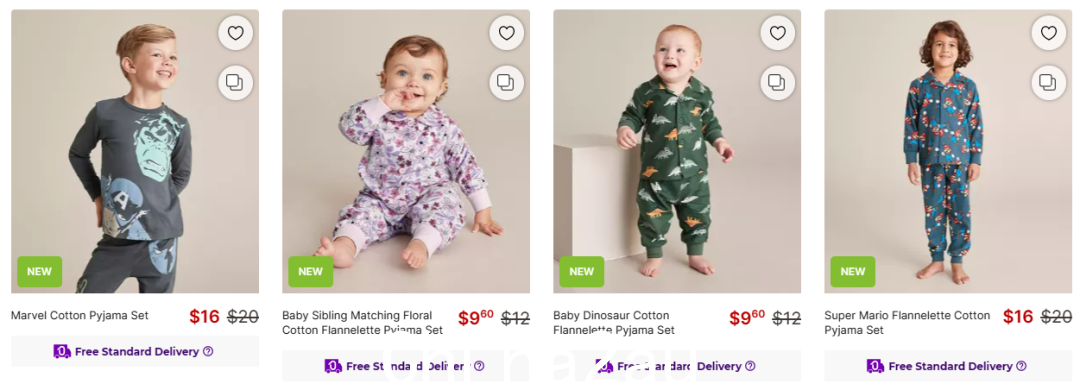Open Baby Dinosaur Cotton Flannelette Pyjama link

[x=614, y=322]
